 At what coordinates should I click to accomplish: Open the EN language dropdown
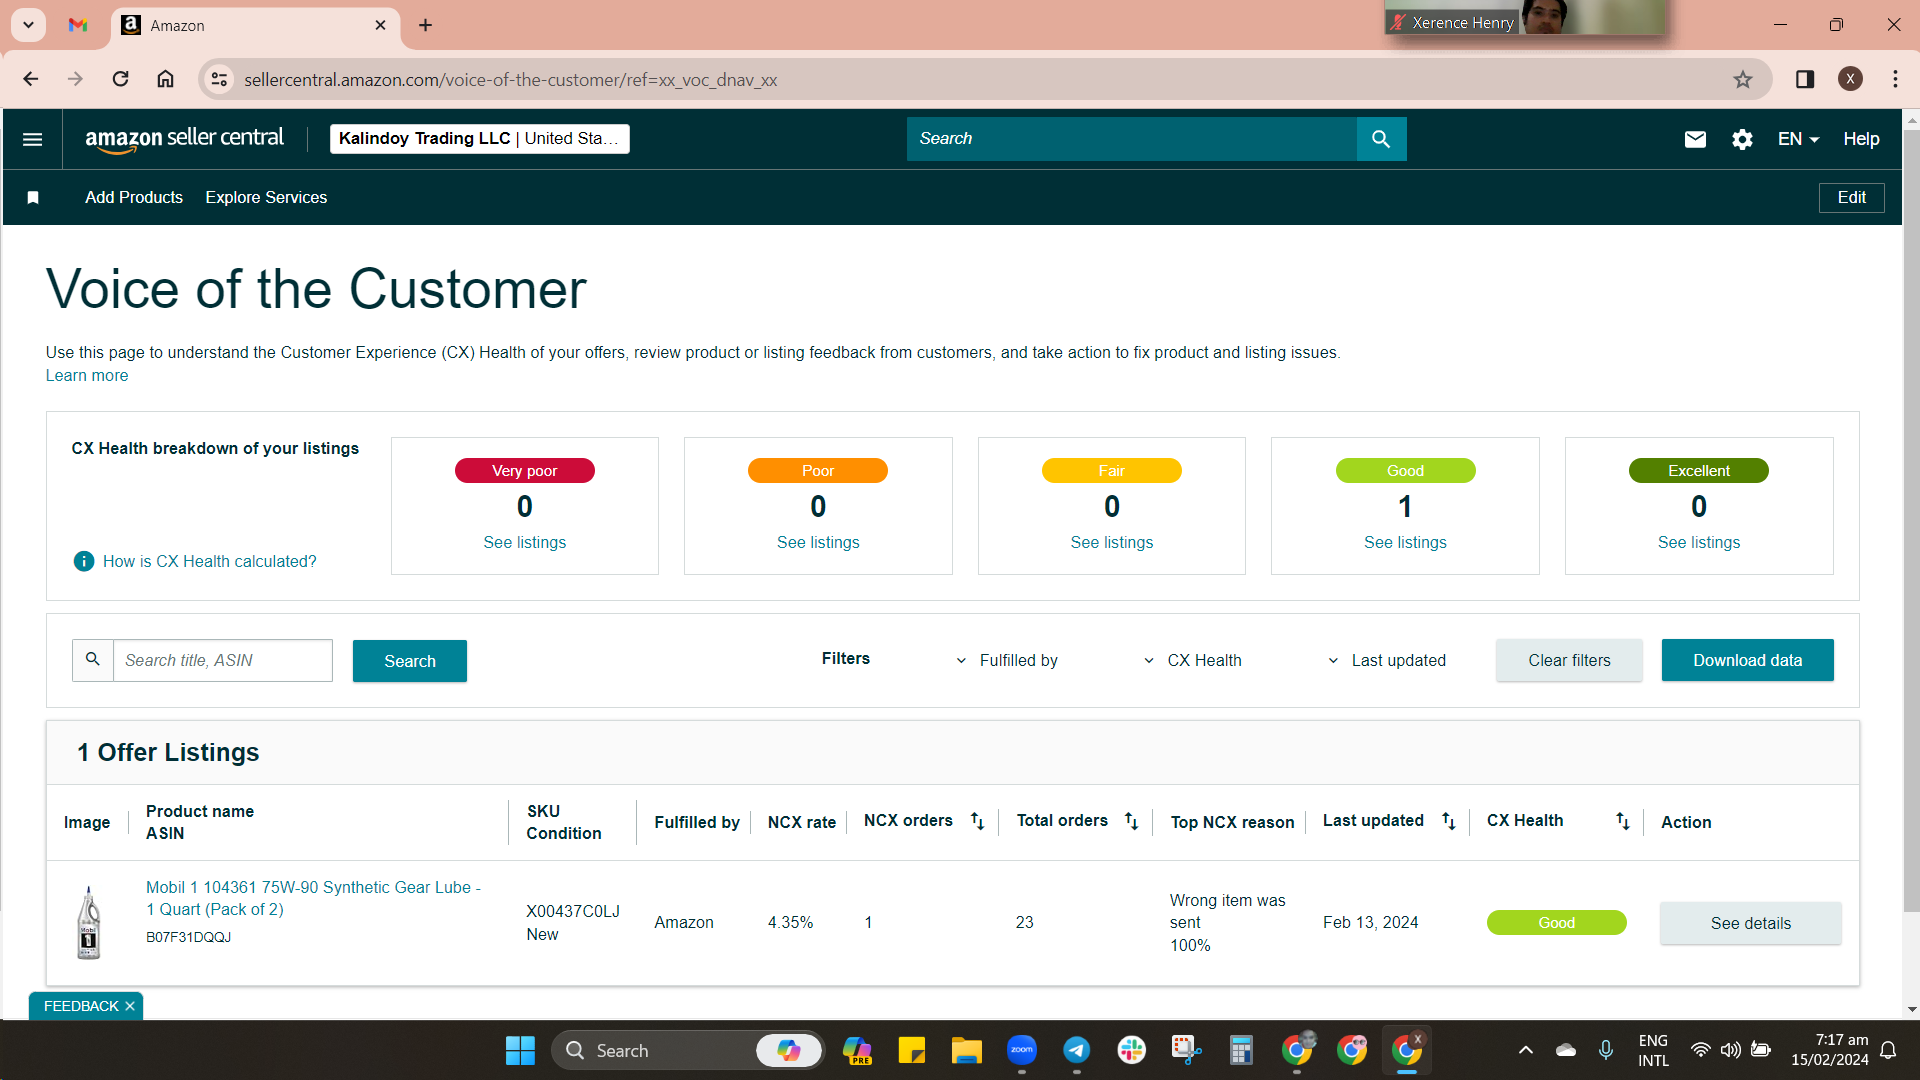pos(1798,139)
